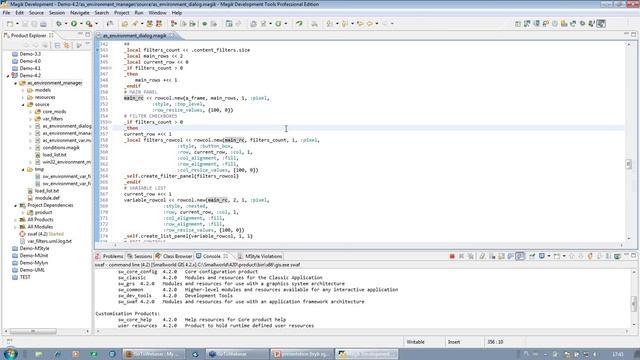Expand the All Products node
Image resolution: width=640 pixels, height=360 pixels.
pos(16,220)
